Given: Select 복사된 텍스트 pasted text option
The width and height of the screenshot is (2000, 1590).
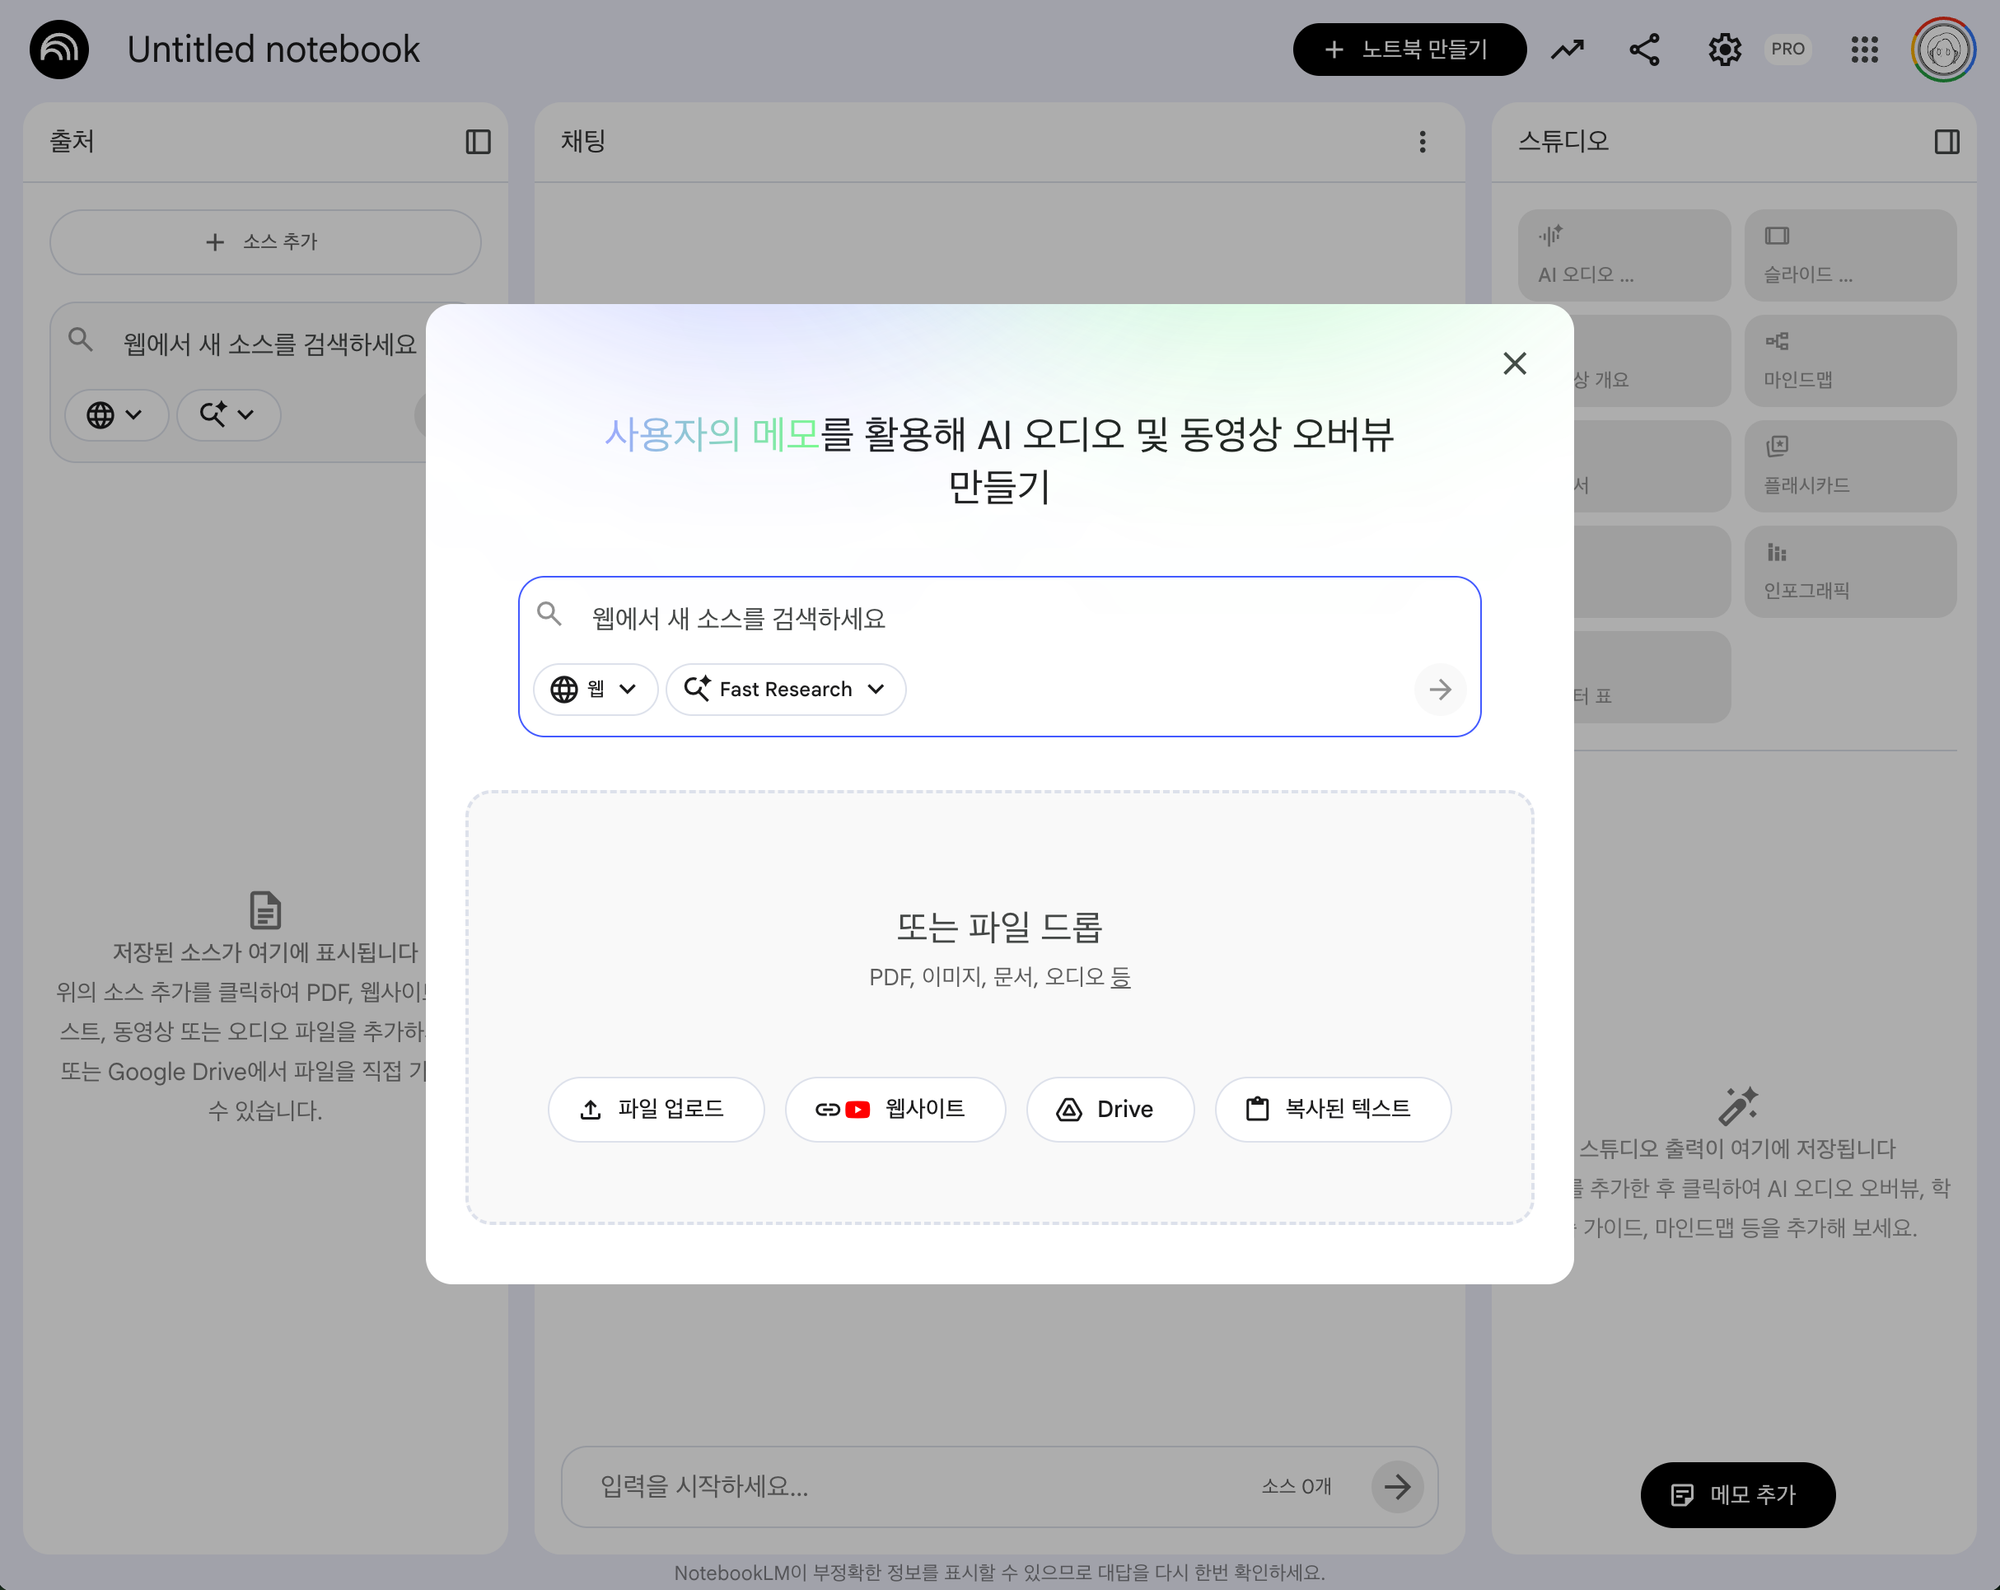Looking at the screenshot, I should tap(1332, 1109).
